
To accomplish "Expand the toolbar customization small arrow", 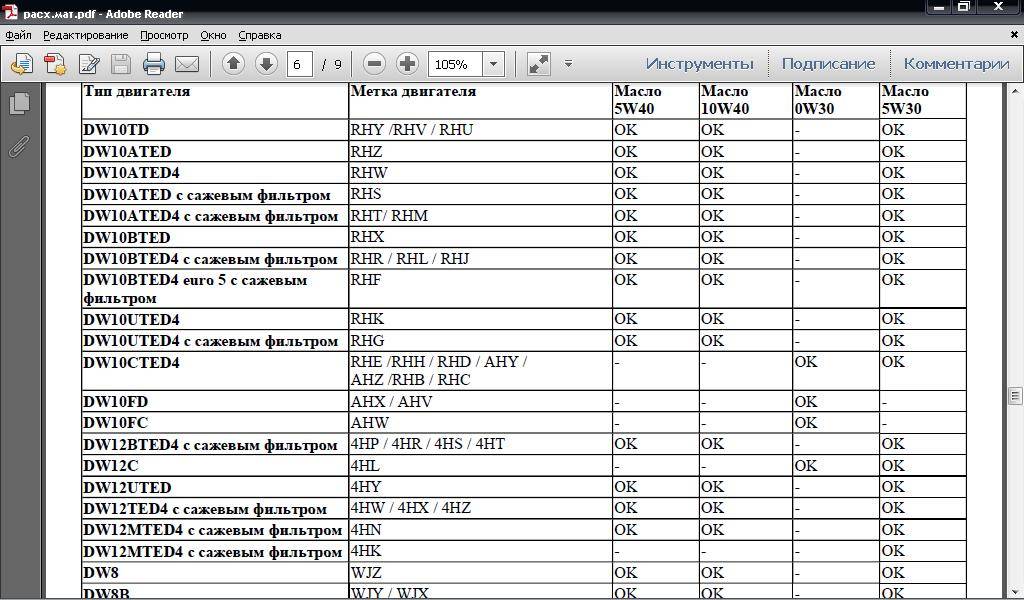I will coord(568,64).
